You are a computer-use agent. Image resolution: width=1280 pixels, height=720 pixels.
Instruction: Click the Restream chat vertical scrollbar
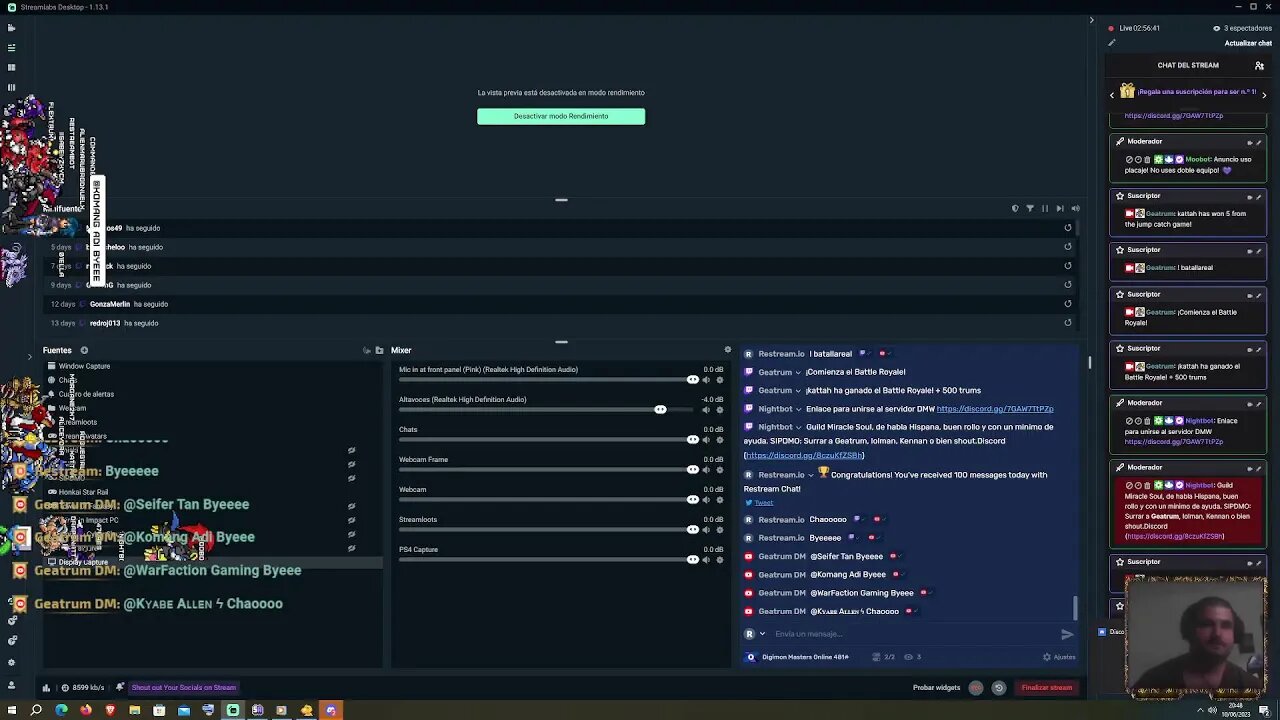point(1076,608)
